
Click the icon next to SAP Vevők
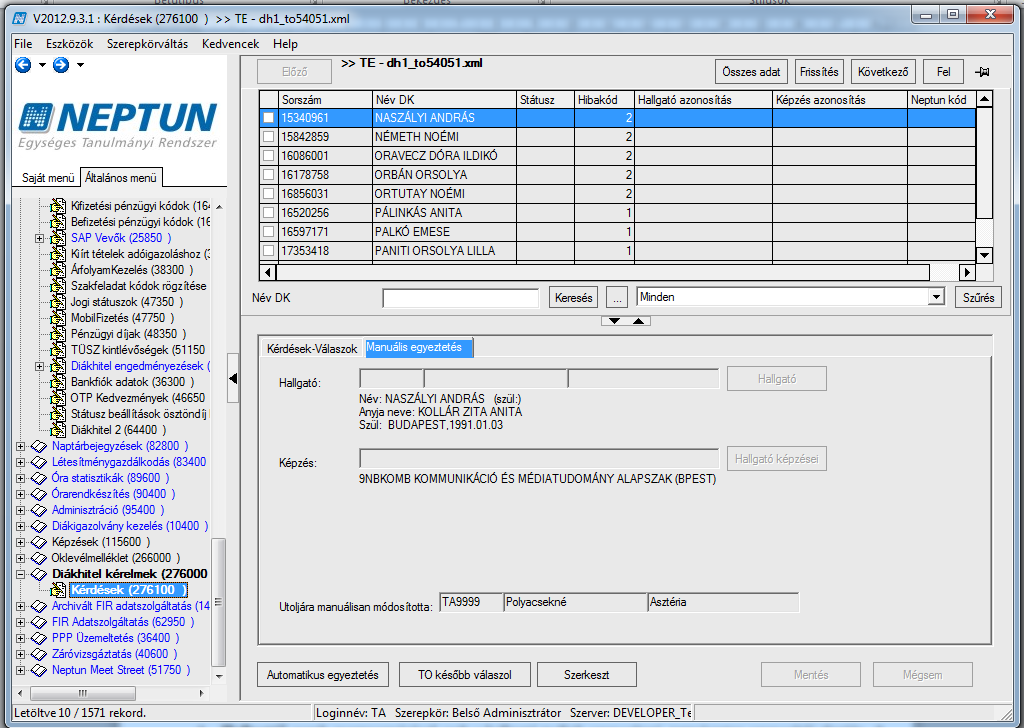[58, 238]
